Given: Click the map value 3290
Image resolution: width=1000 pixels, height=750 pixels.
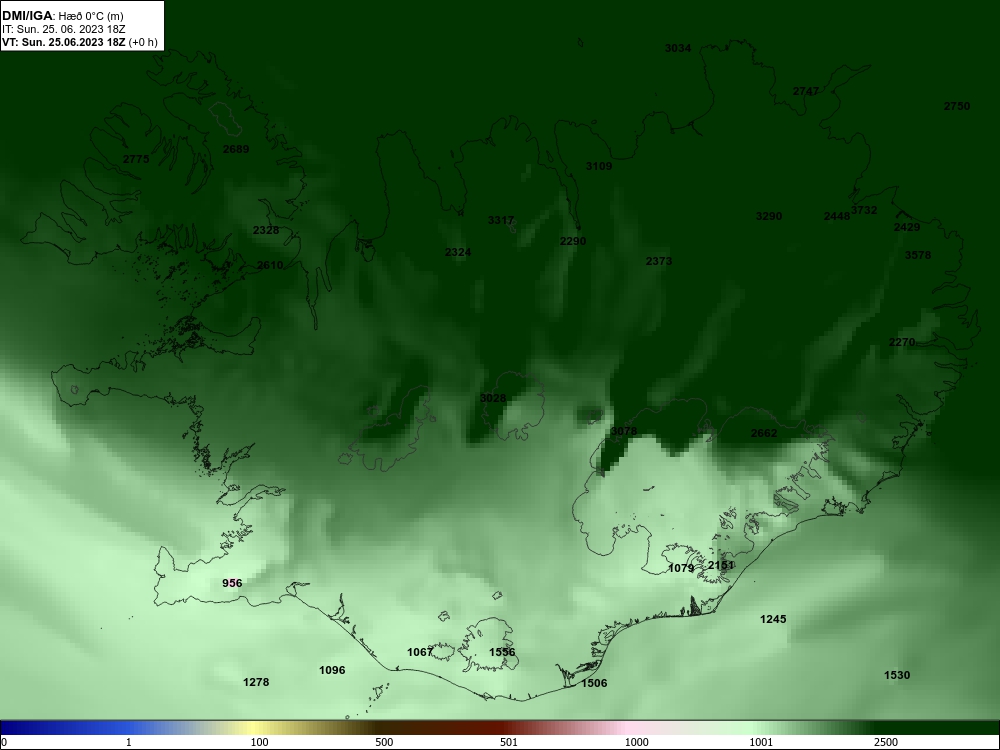Looking at the screenshot, I should 768,216.
